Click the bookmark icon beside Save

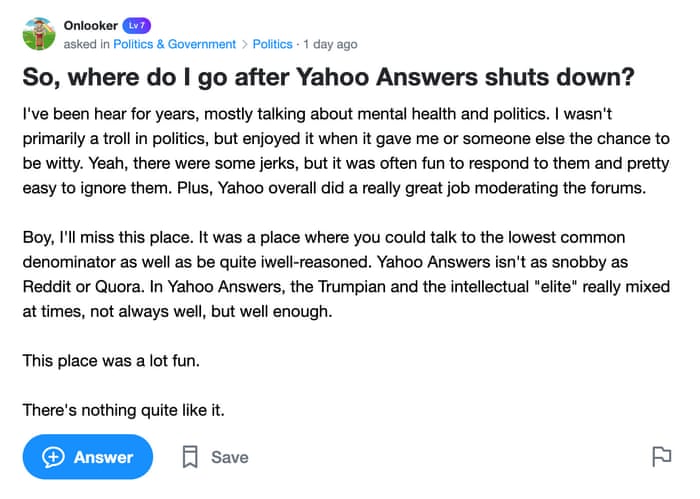(190, 457)
